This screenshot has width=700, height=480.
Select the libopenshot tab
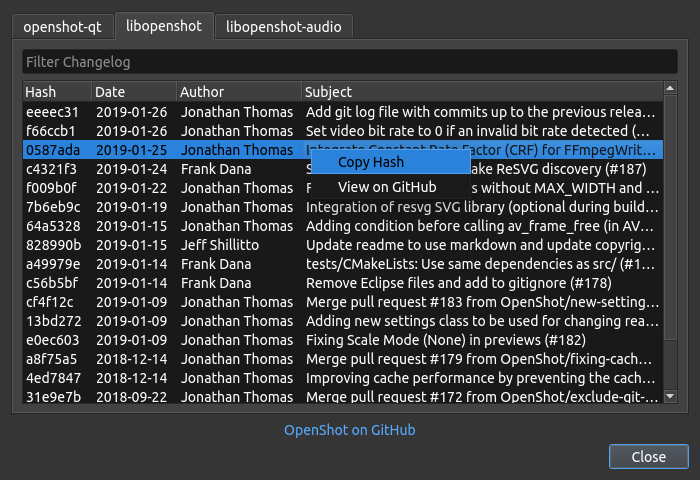(x=163, y=27)
